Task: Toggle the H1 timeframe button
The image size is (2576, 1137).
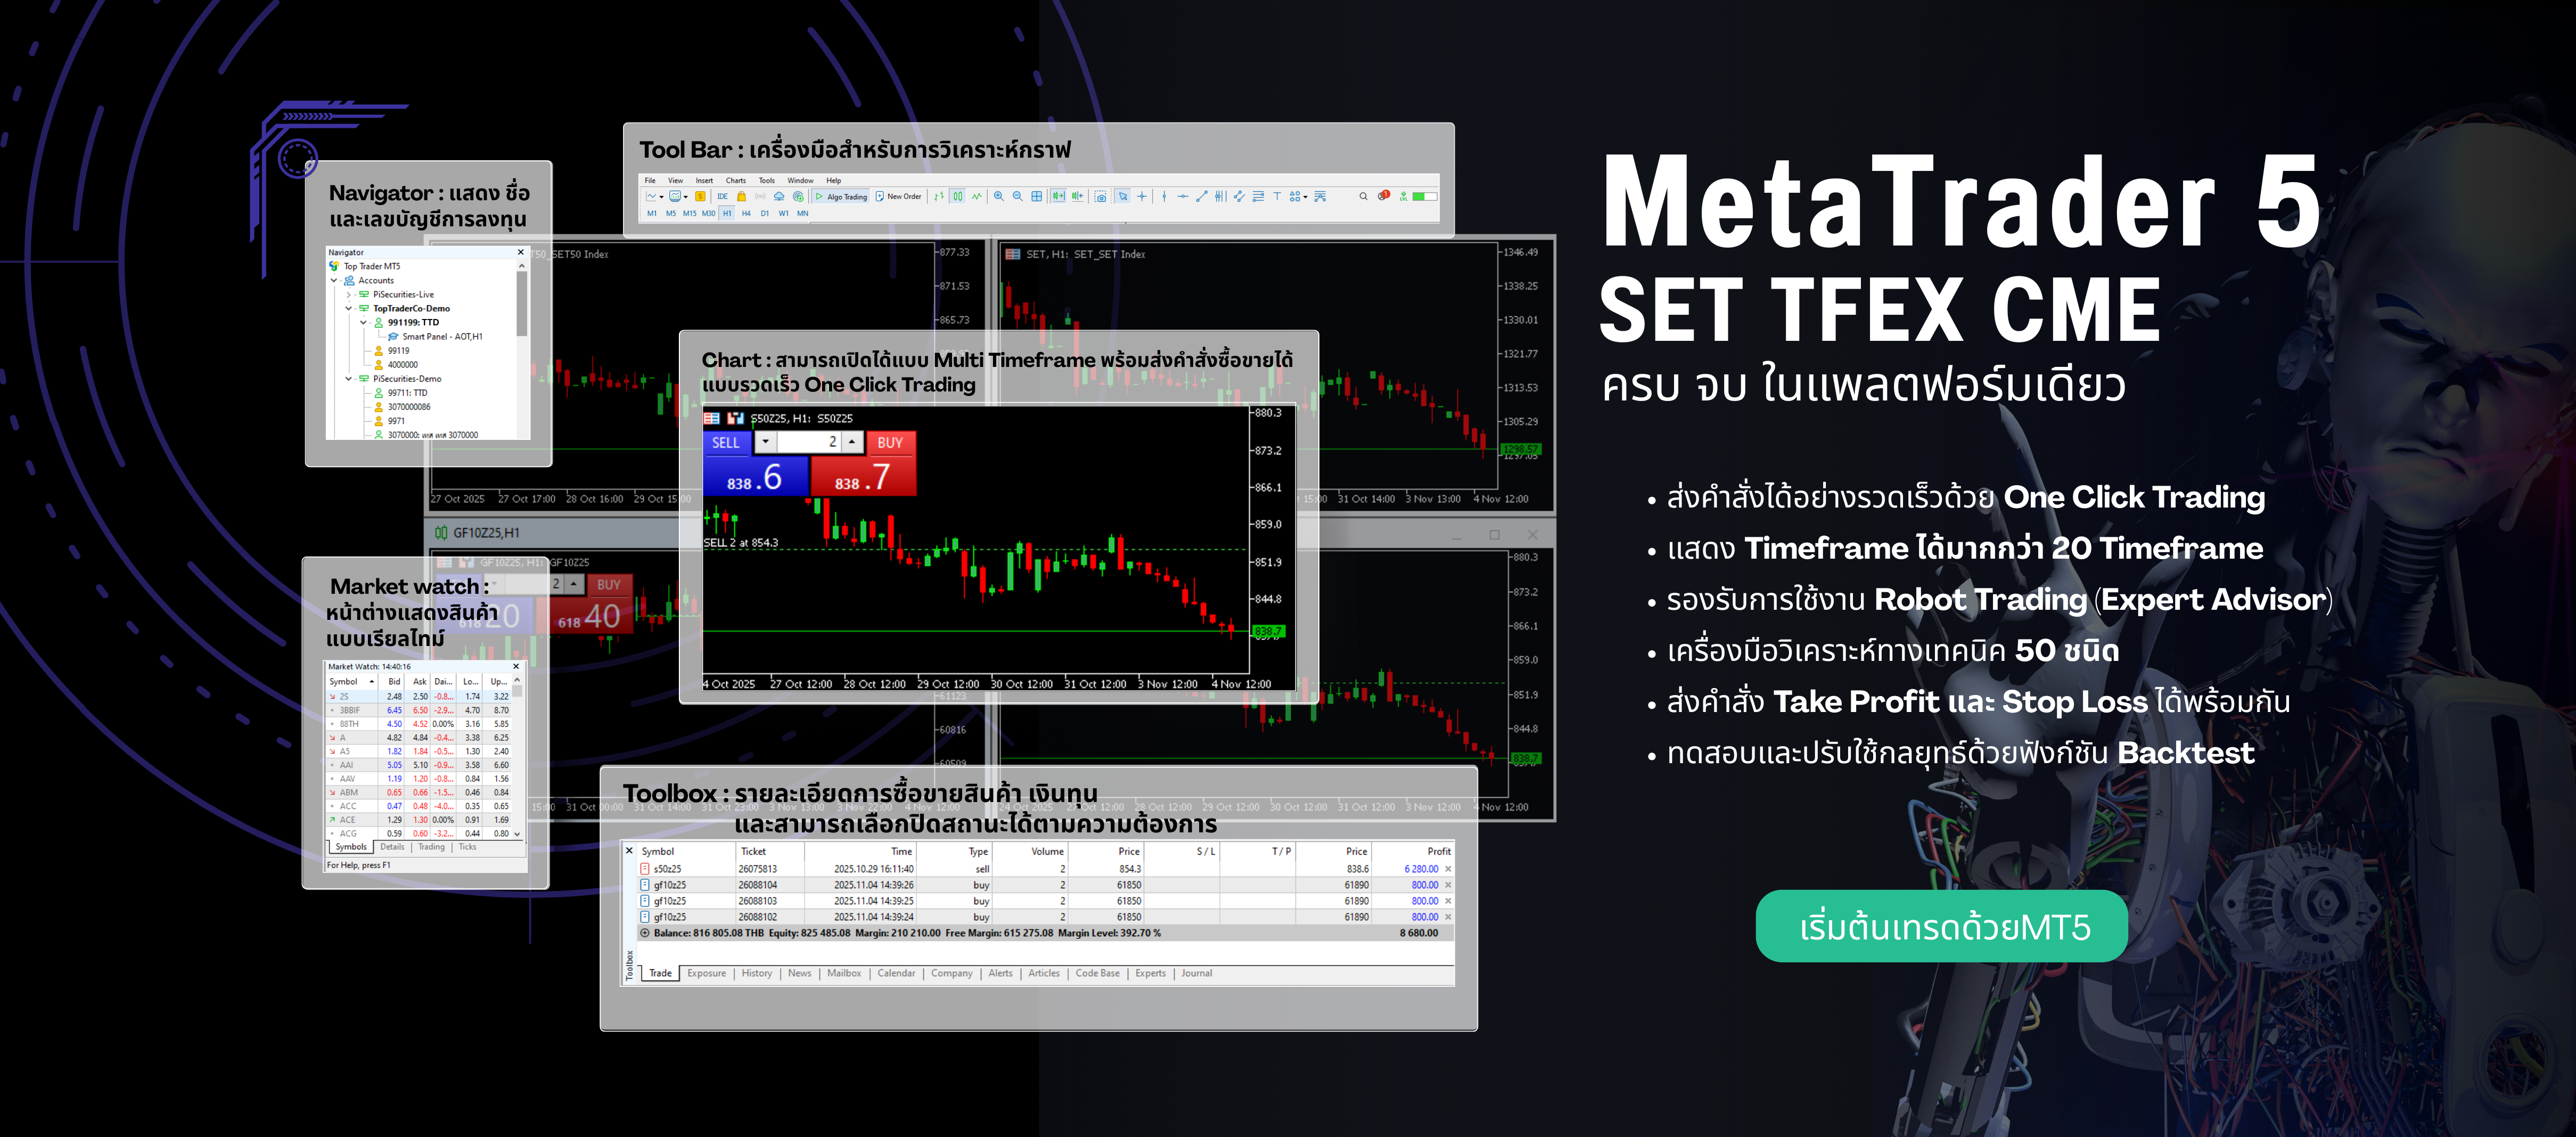Action: click(x=727, y=213)
